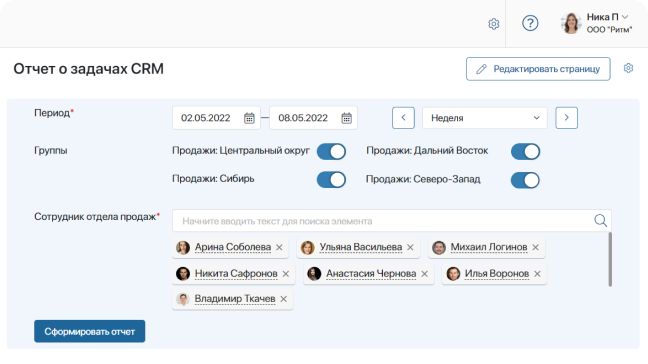This screenshot has height=364, width=648.
Task: Go to next period with right arrow
Action: 567,118
